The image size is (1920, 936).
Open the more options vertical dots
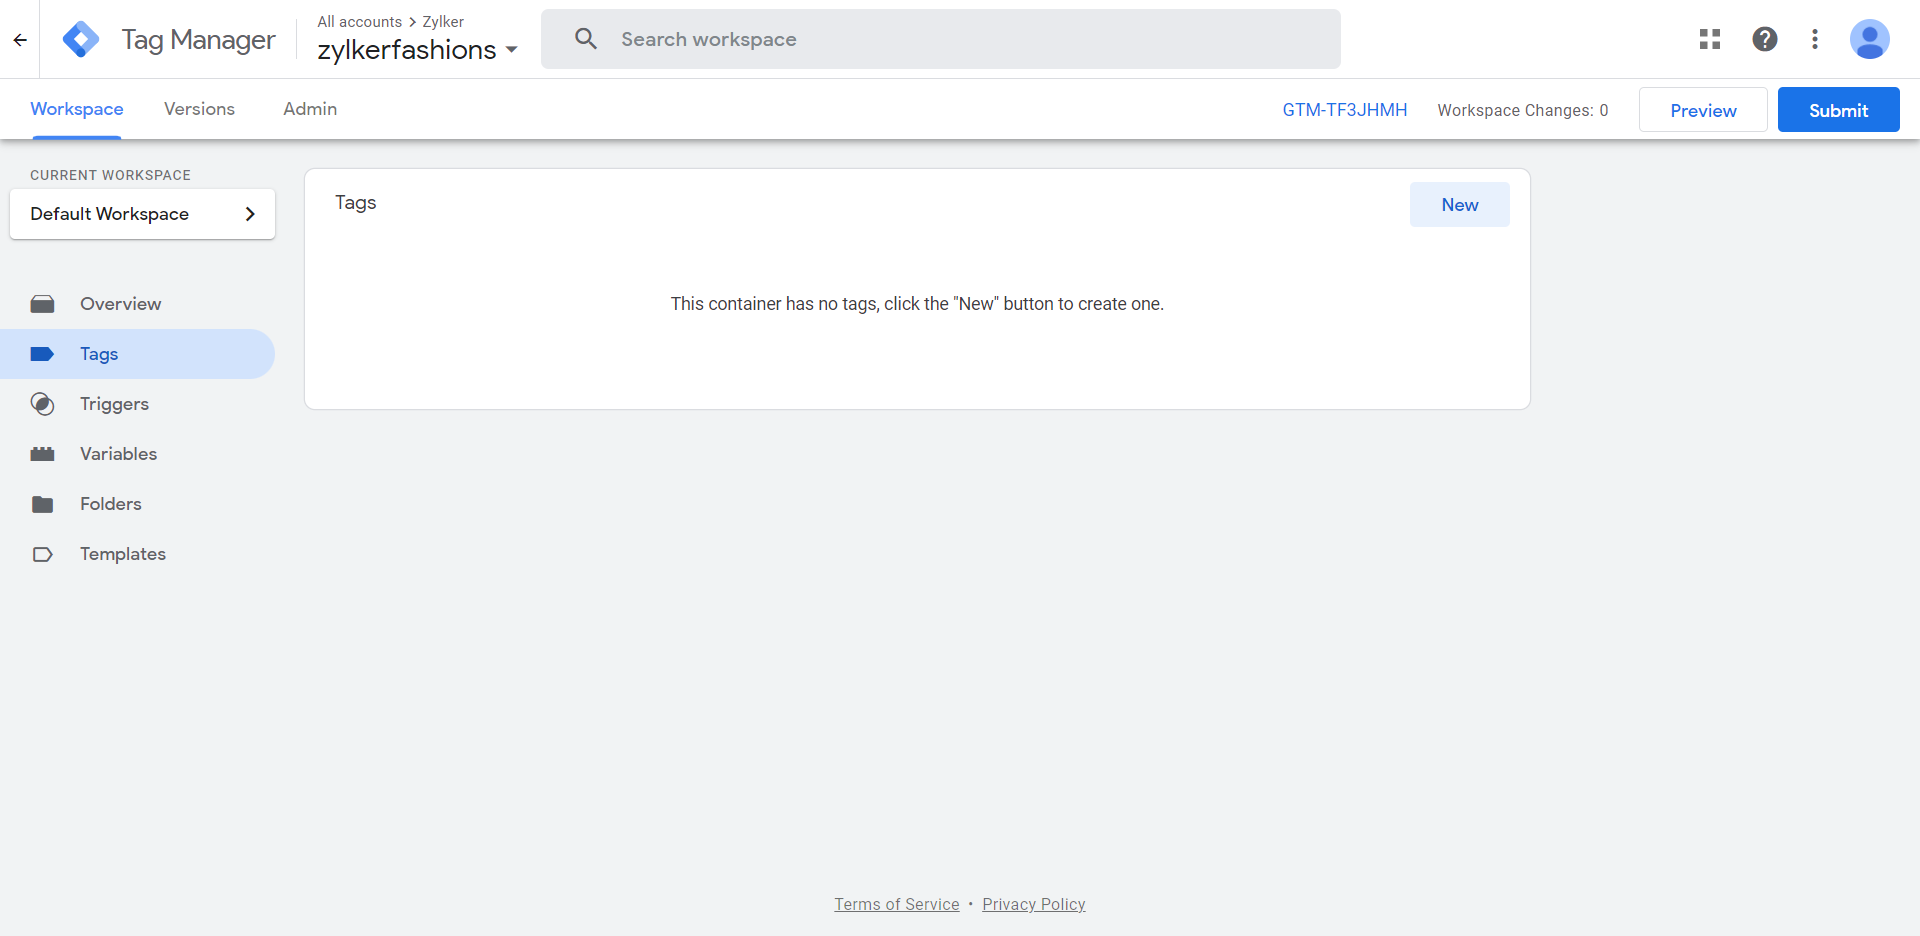point(1815,39)
